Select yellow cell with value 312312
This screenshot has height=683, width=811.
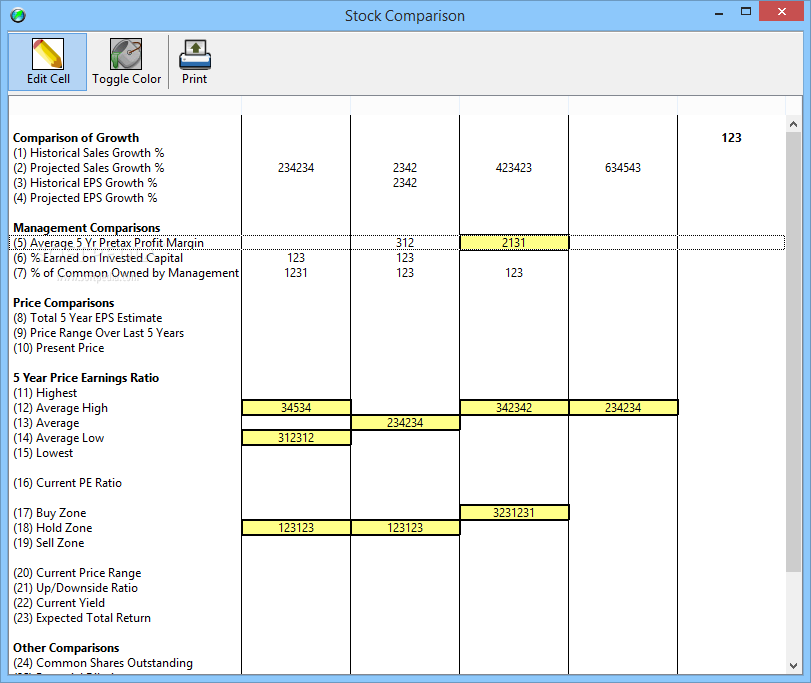[x=296, y=437]
